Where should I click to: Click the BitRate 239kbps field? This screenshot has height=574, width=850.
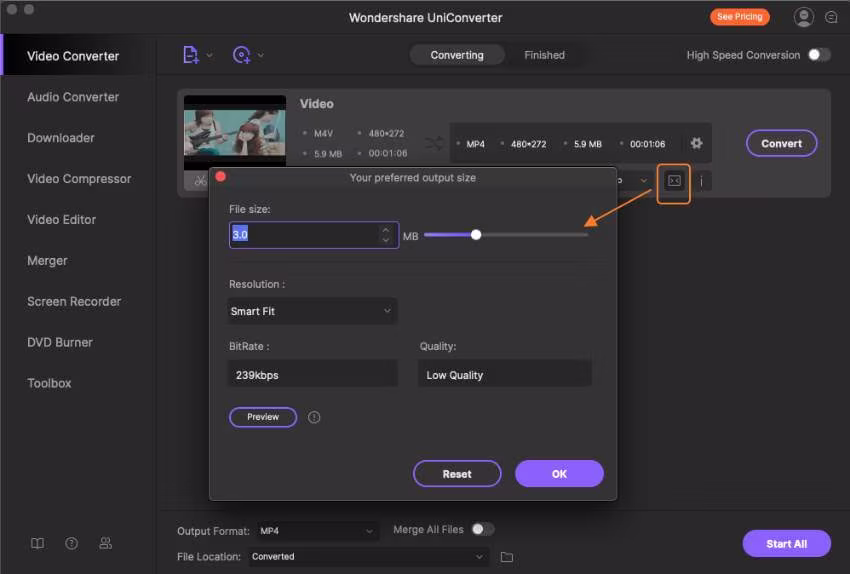pos(312,375)
